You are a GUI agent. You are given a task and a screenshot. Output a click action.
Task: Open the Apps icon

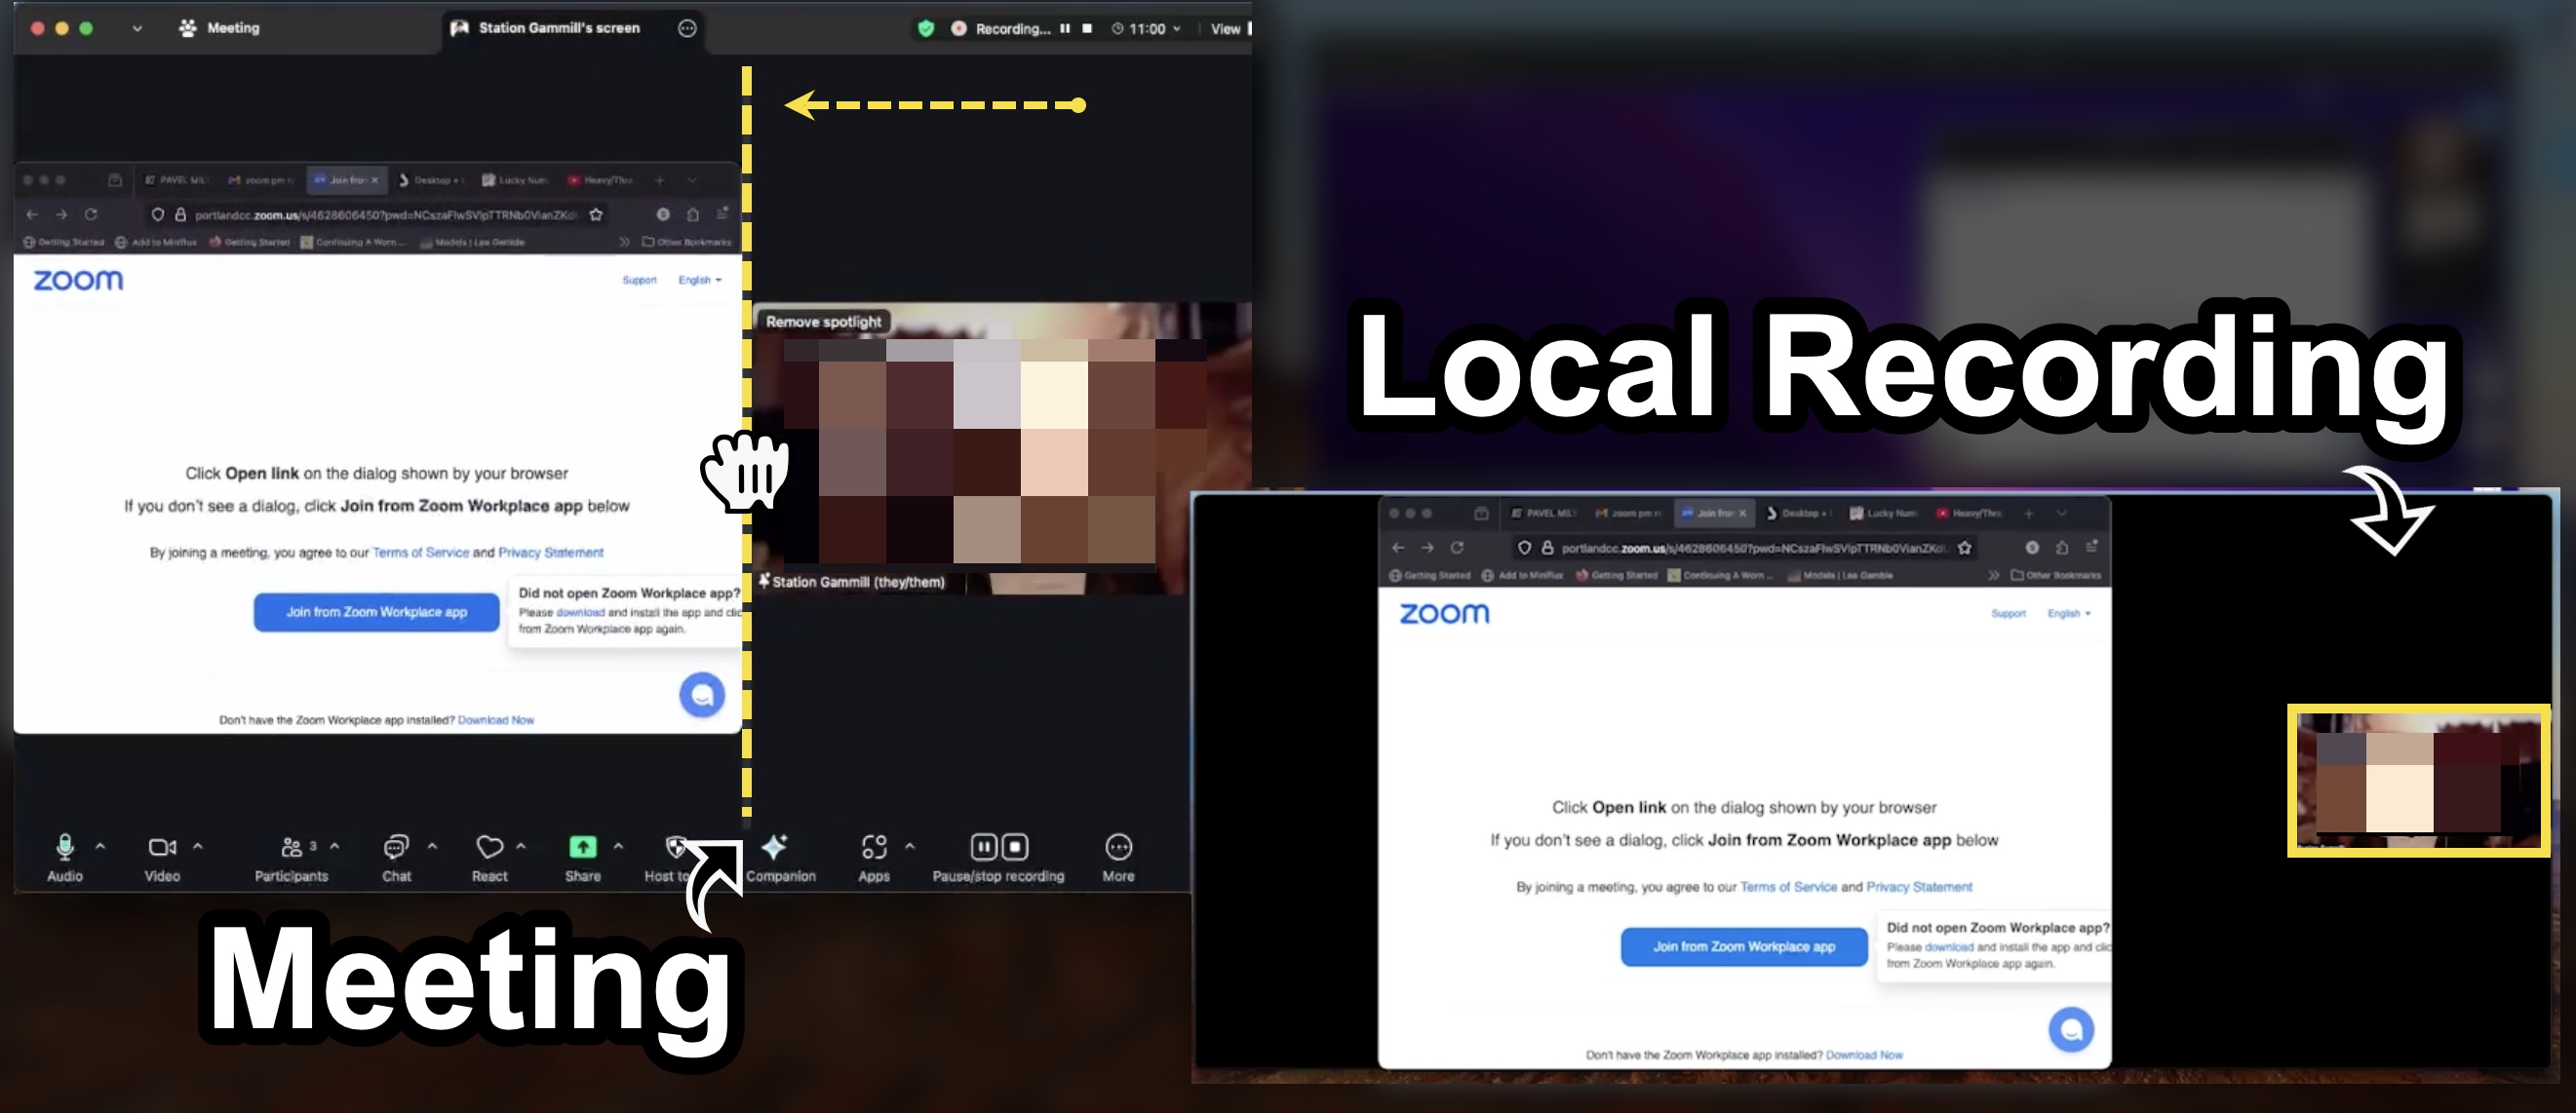(873, 847)
